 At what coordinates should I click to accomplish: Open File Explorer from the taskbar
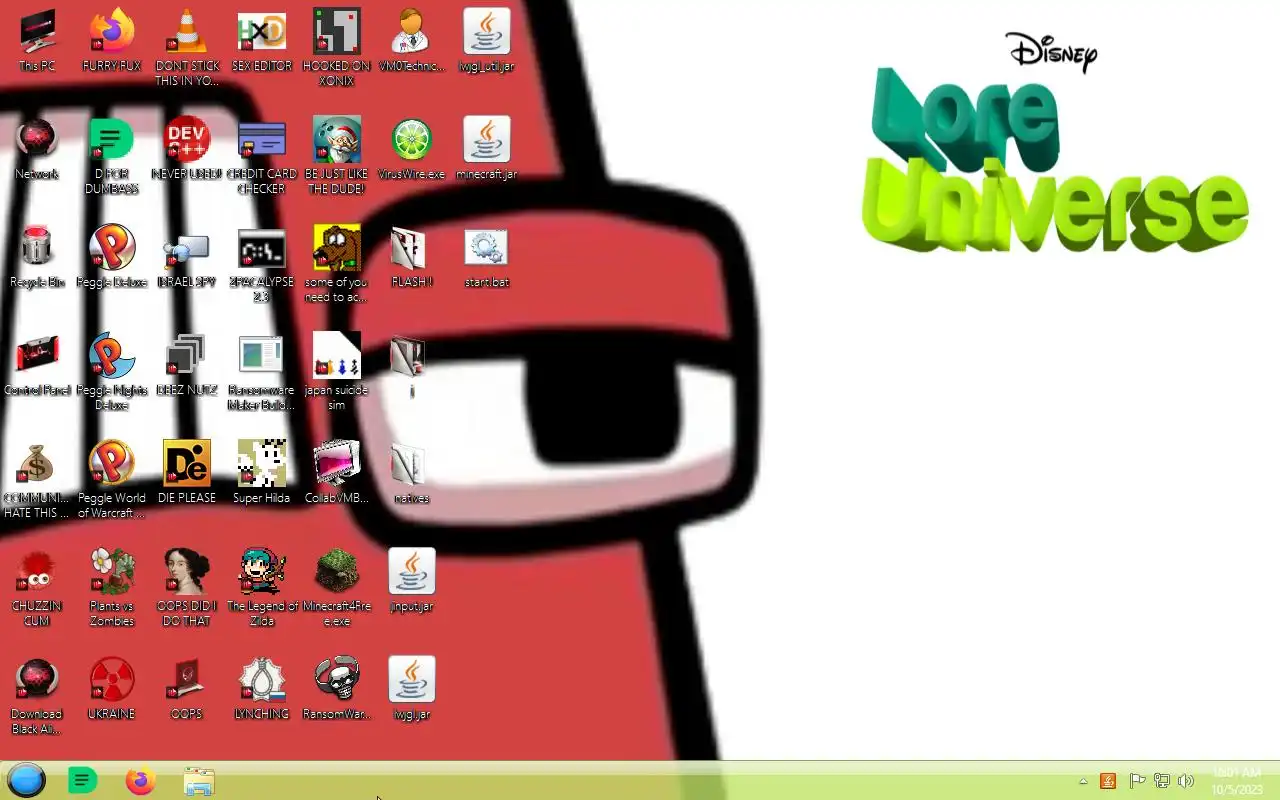point(199,781)
